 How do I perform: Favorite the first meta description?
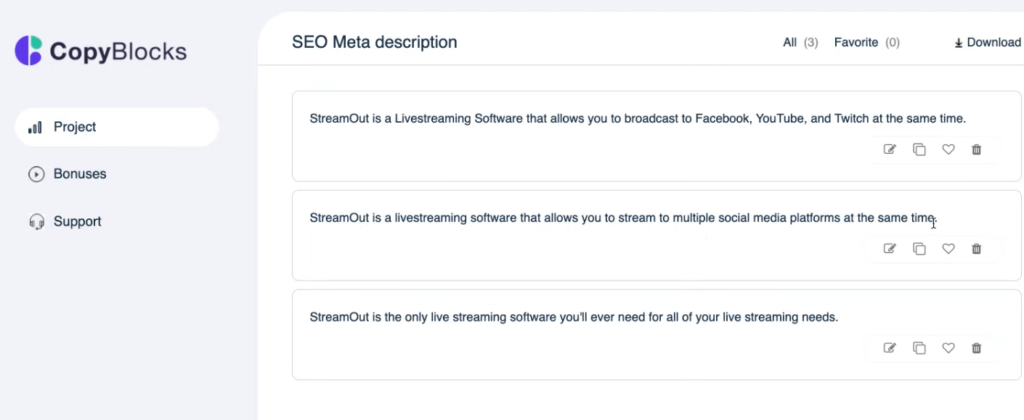point(948,150)
